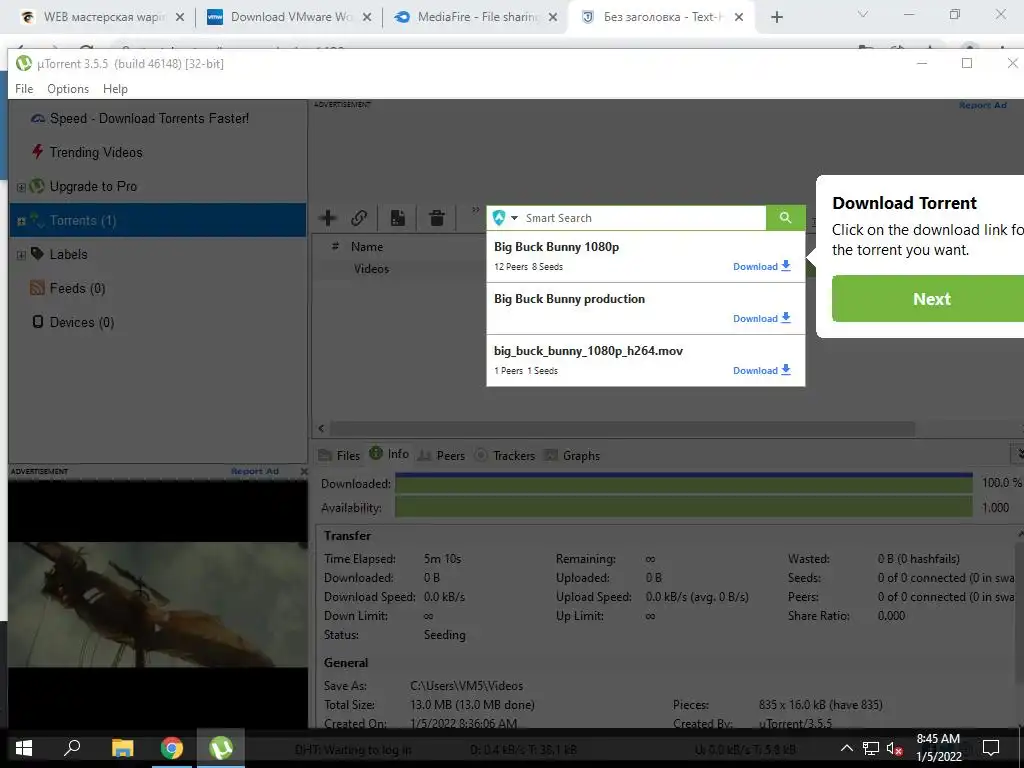The height and width of the screenshot is (768, 1024).
Task: Open a new browser tab
Action: pyautogui.click(x=776, y=17)
